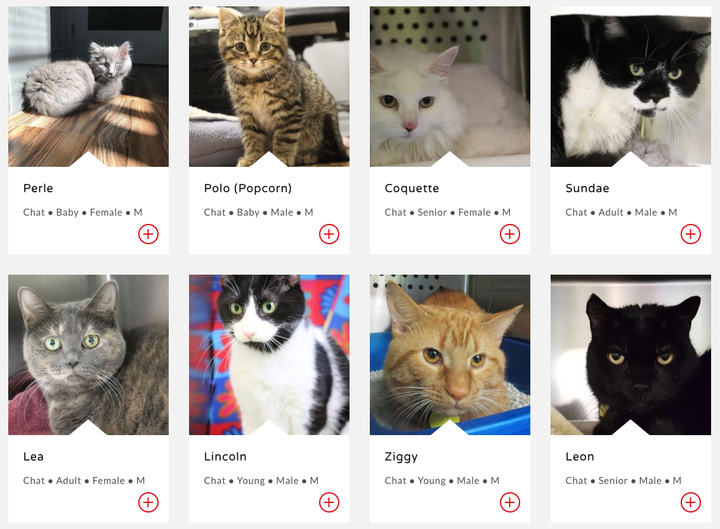Click the red plus icon on Perle's card
This screenshot has height=529, width=720.
(148, 234)
